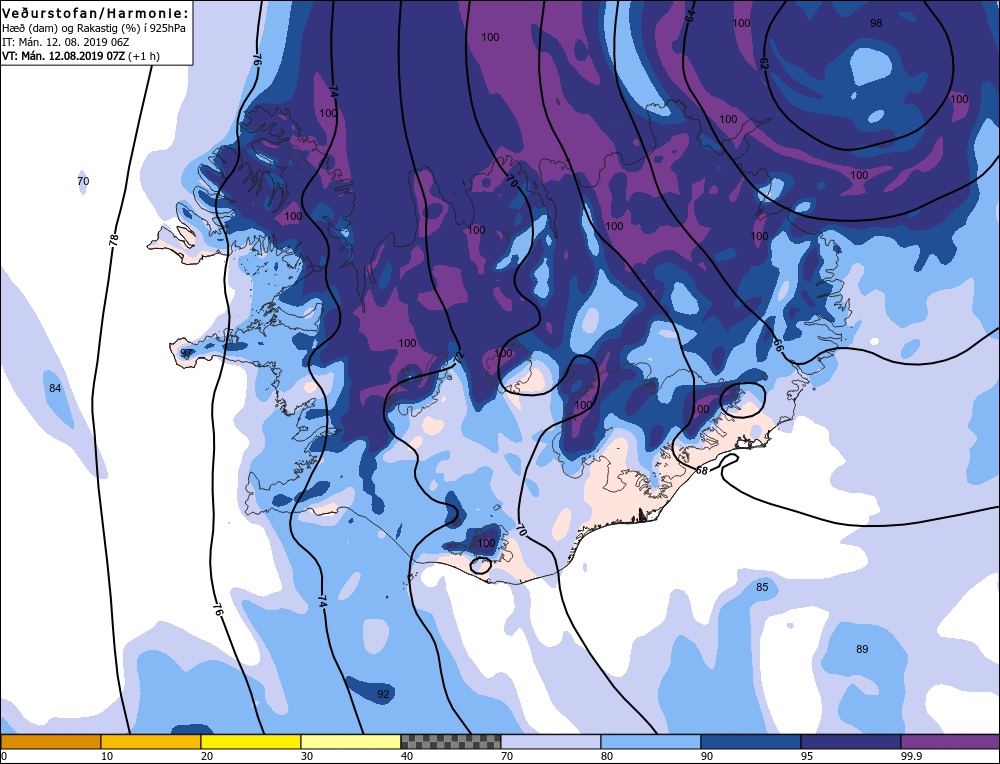Click the '89' humidity value on map
The image size is (1000, 764).
click(x=862, y=649)
